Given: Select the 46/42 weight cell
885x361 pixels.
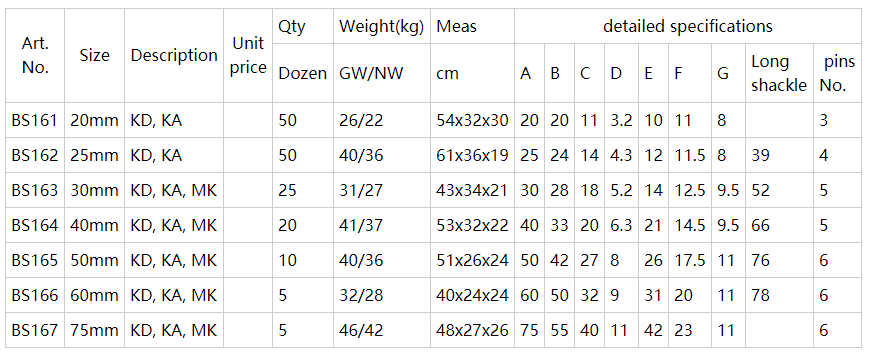Looking at the screenshot, I should point(382,330).
